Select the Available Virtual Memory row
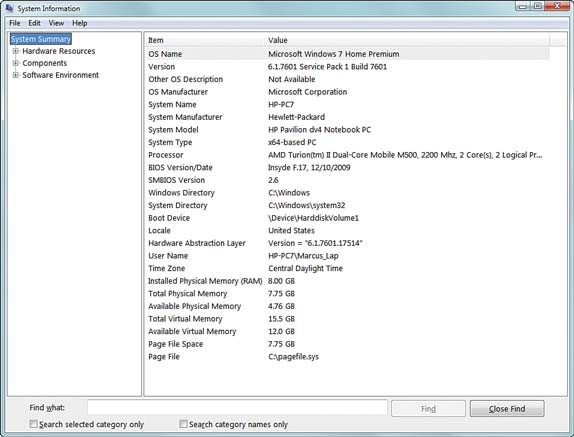The height and width of the screenshot is (437, 574). pyautogui.click(x=347, y=331)
